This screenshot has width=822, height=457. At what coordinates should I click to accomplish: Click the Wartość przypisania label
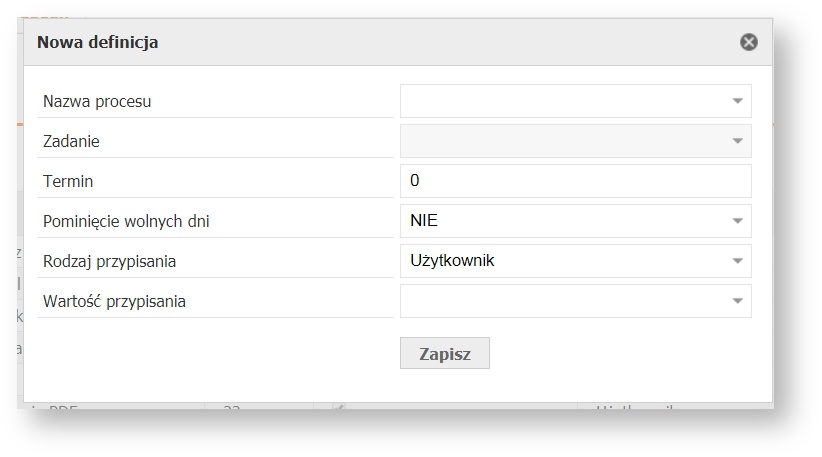(x=114, y=301)
